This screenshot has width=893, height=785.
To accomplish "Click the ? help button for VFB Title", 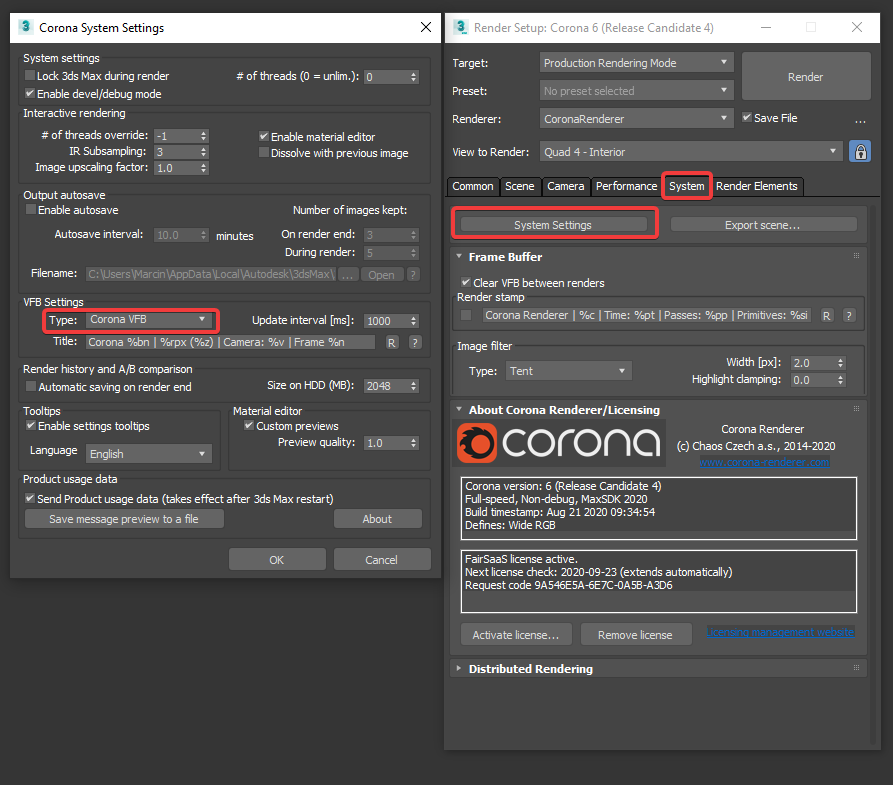I will (415, 342).
